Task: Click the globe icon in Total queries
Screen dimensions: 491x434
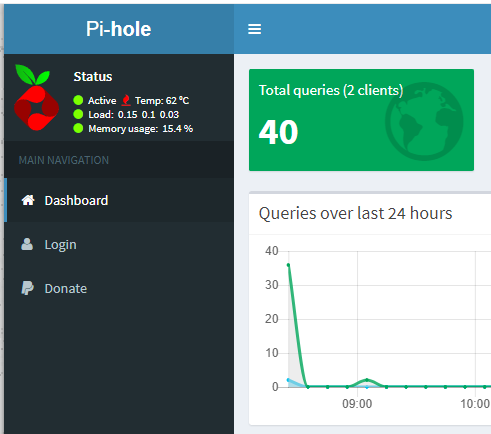Action: [x=424, y=121]
